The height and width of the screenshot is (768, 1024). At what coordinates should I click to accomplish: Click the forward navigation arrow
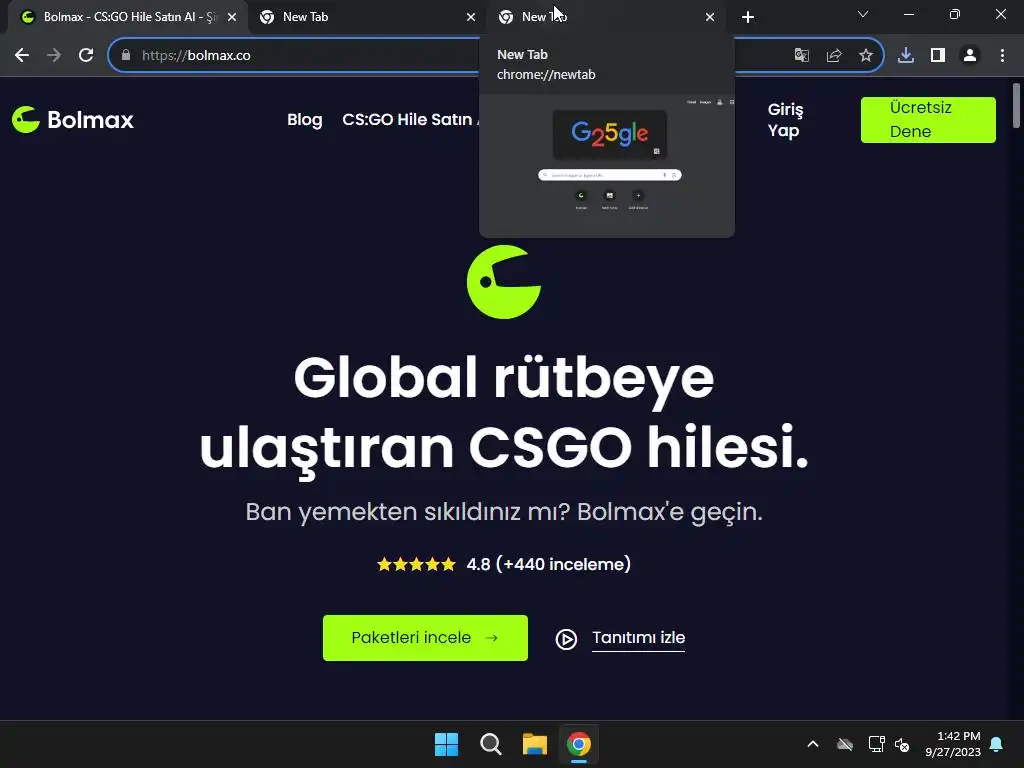(54, 56)
